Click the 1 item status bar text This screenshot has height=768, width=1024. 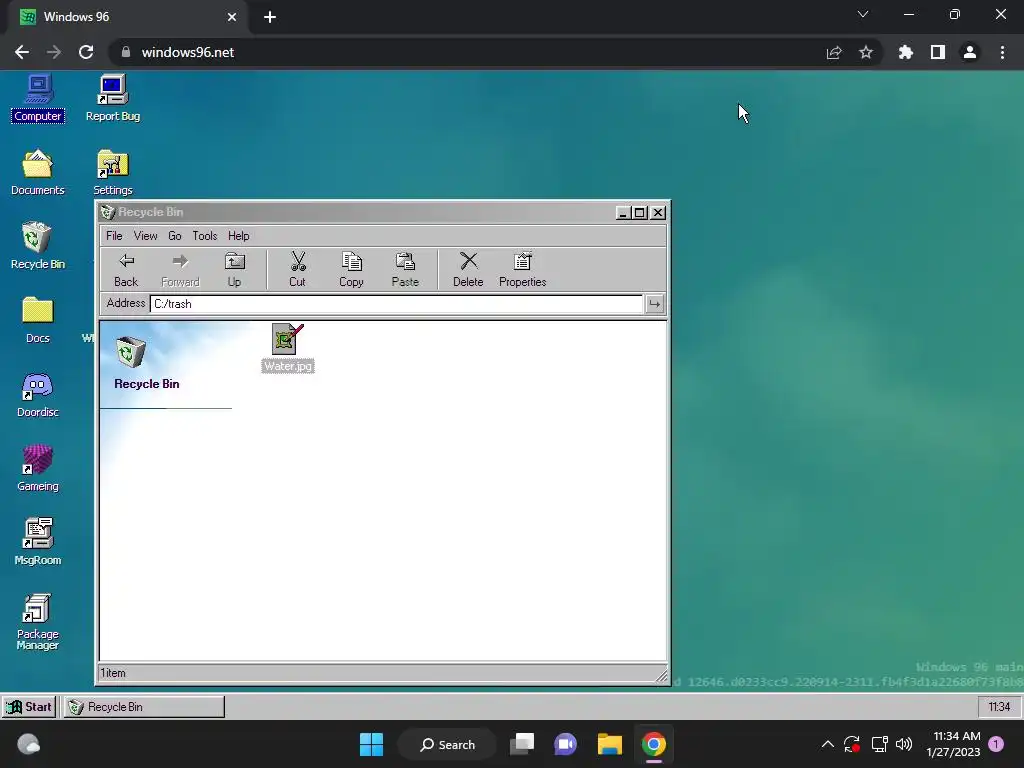[113, 673]
